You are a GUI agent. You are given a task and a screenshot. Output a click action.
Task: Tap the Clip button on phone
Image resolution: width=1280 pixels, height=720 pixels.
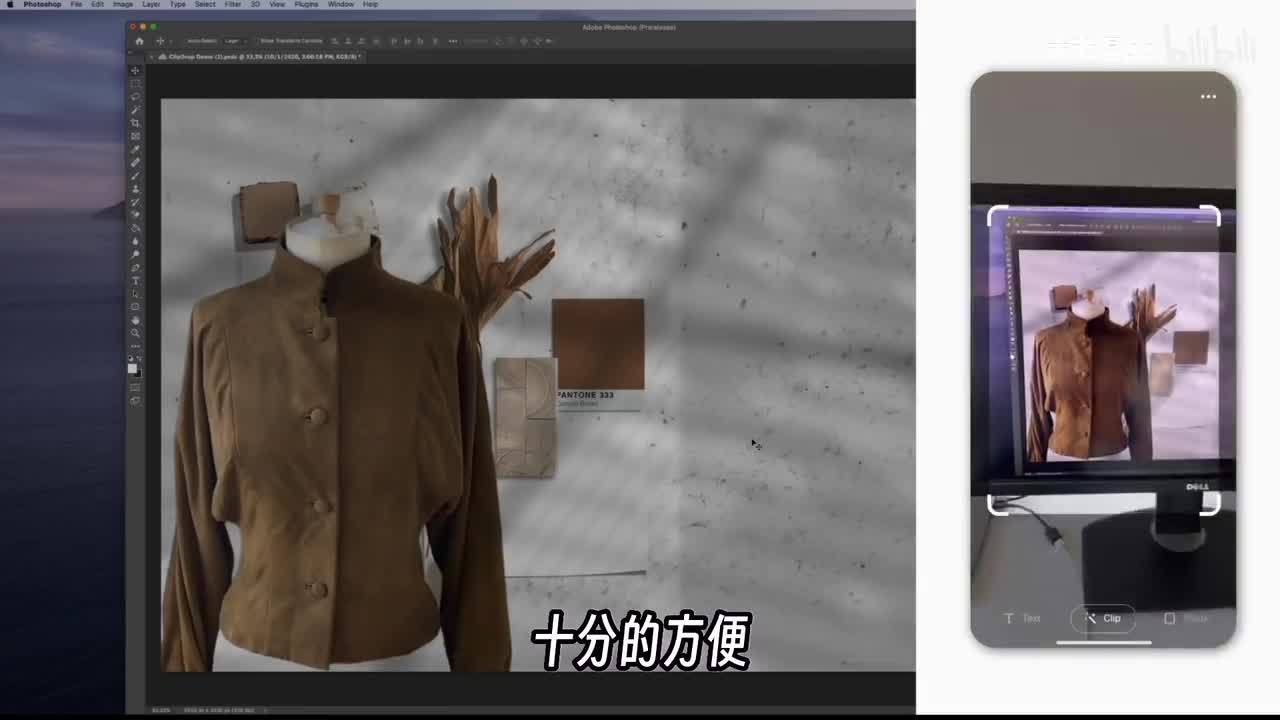[x=1104, y=618]
